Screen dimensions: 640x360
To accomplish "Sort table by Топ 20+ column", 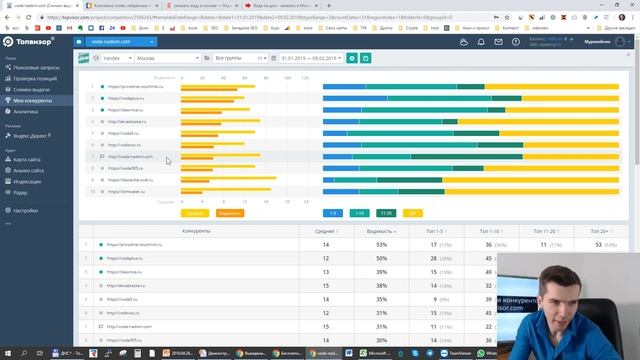I will (x=601, y=231).
